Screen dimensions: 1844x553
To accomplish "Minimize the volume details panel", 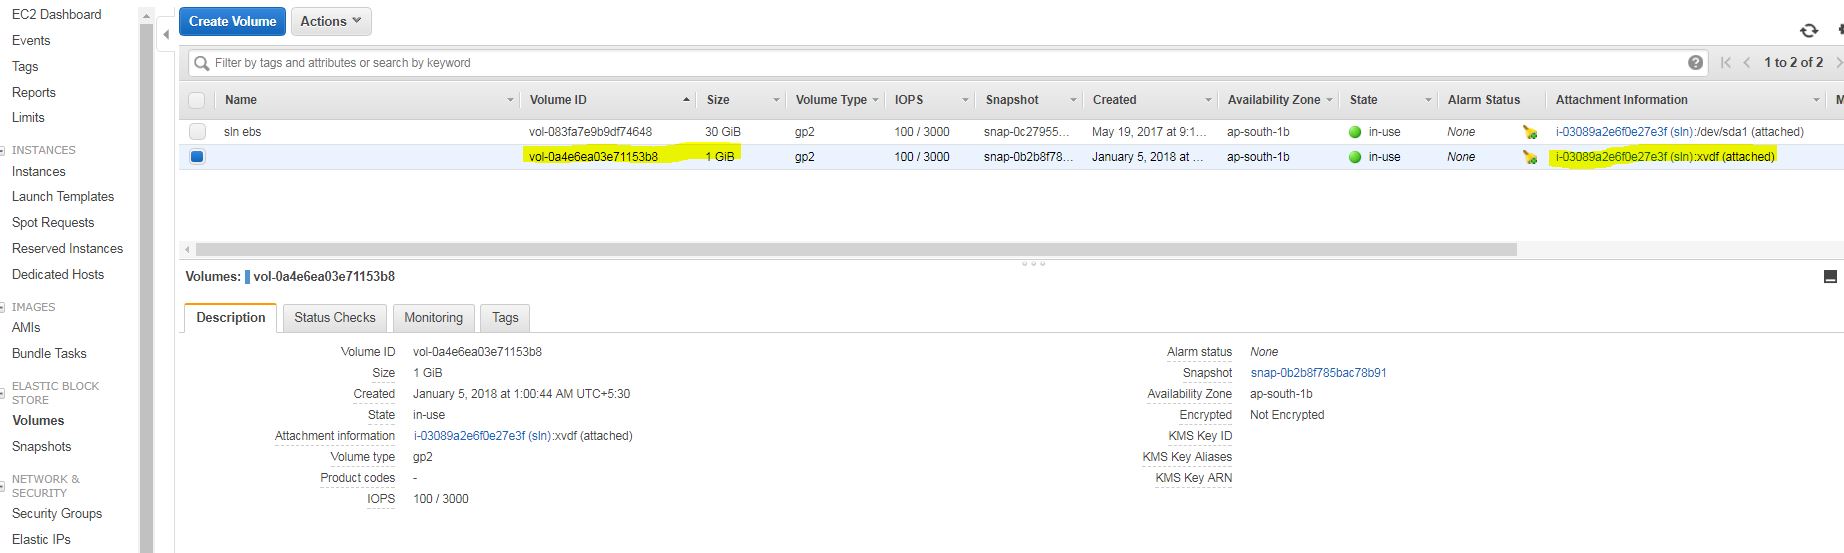I will [1830, 277].
